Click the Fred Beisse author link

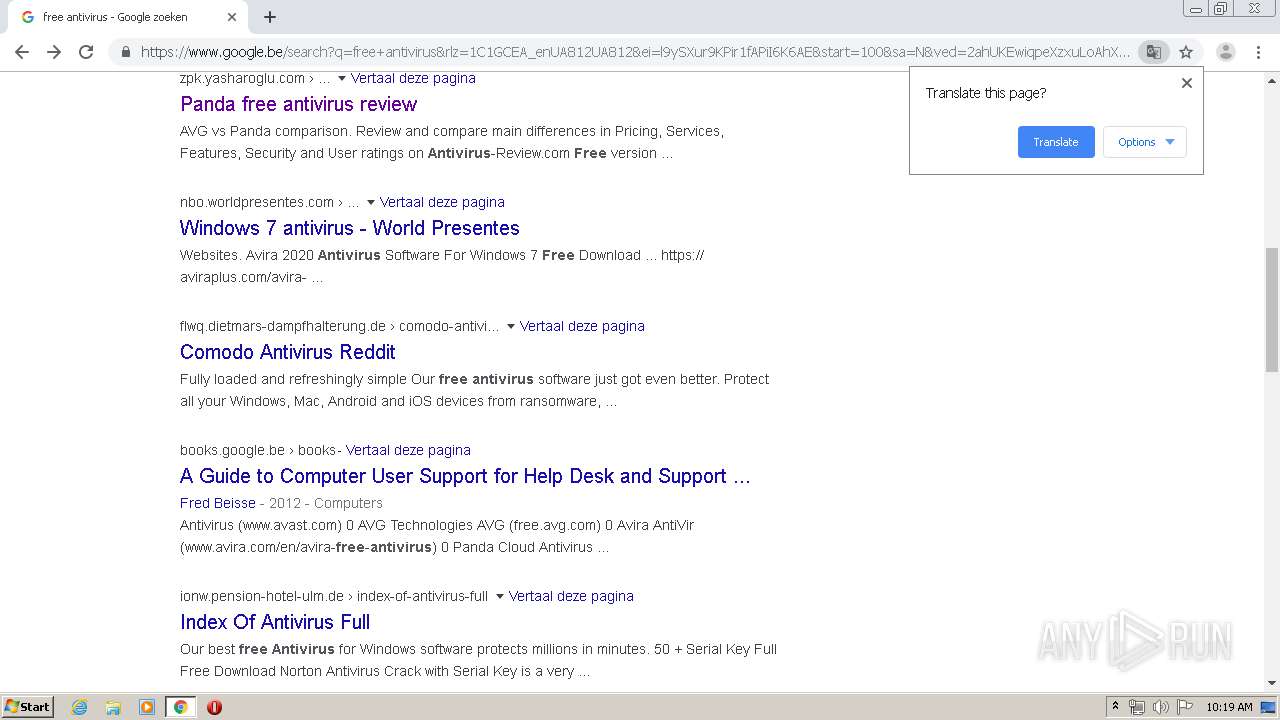point(218,503)
